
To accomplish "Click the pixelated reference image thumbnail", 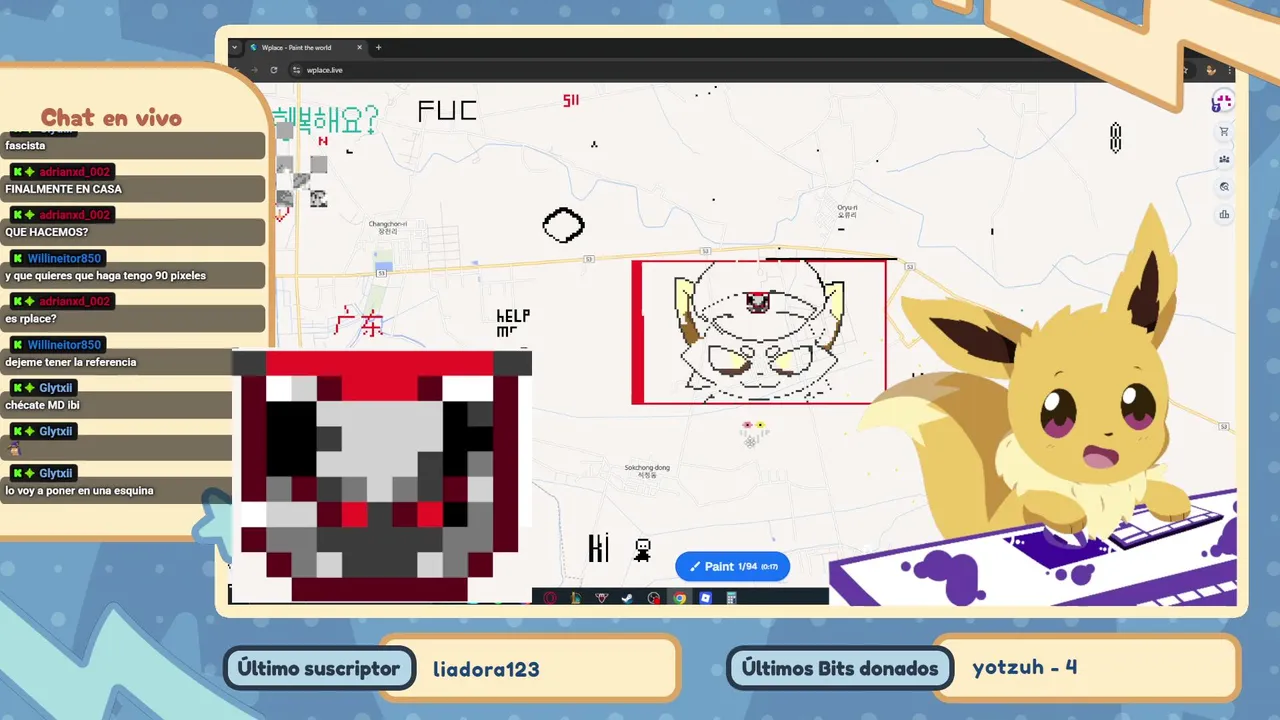I will point(381,476).
